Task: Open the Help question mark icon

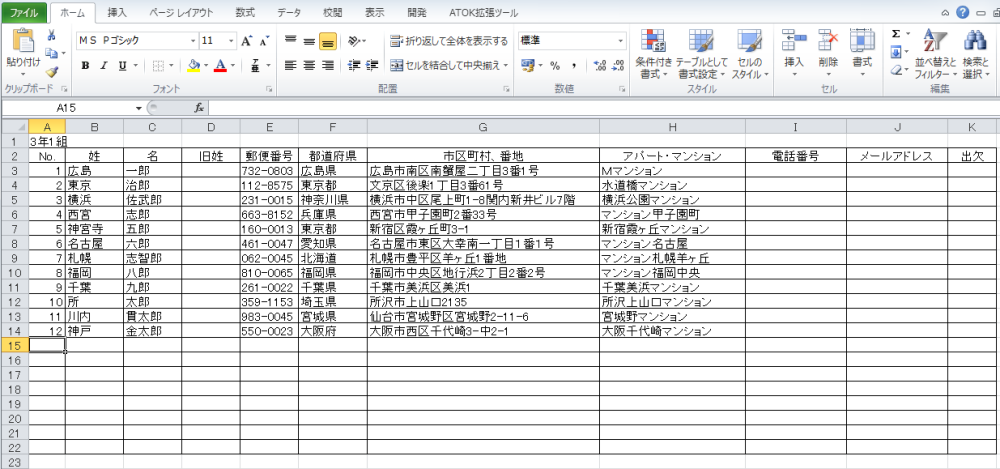Action: pos(963,12)
